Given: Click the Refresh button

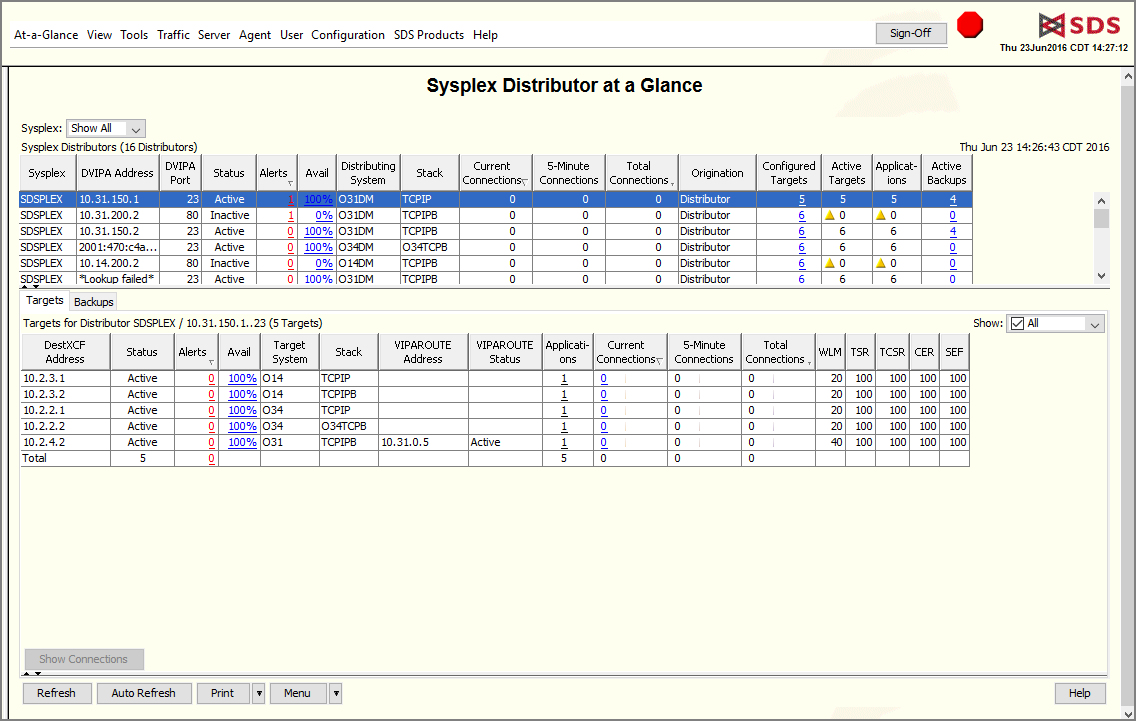Looking at the screenshot, I should [57, 693].
